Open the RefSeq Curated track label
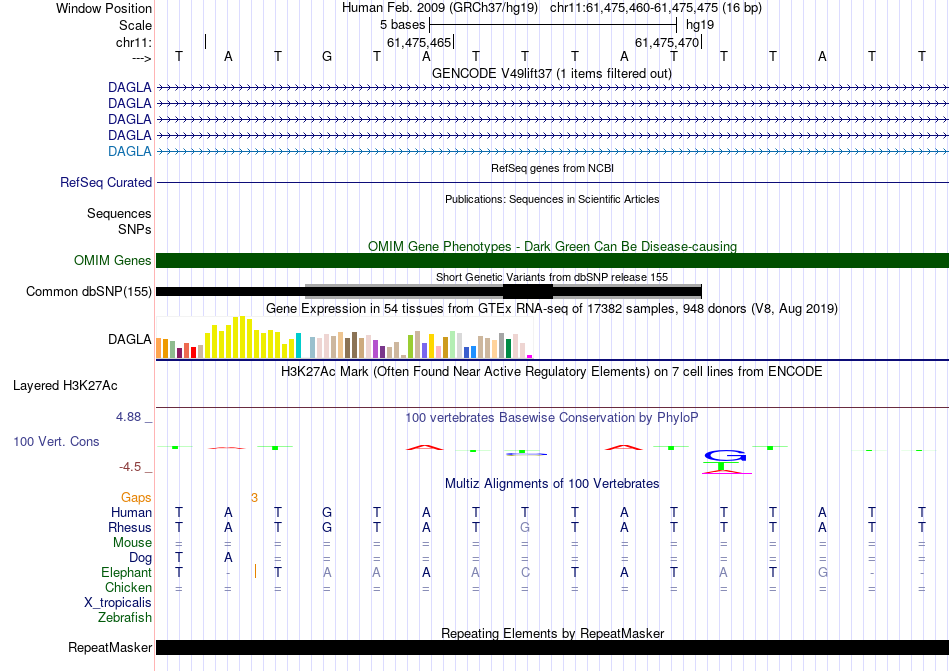 pyautogui.click(x=106, y=182)
